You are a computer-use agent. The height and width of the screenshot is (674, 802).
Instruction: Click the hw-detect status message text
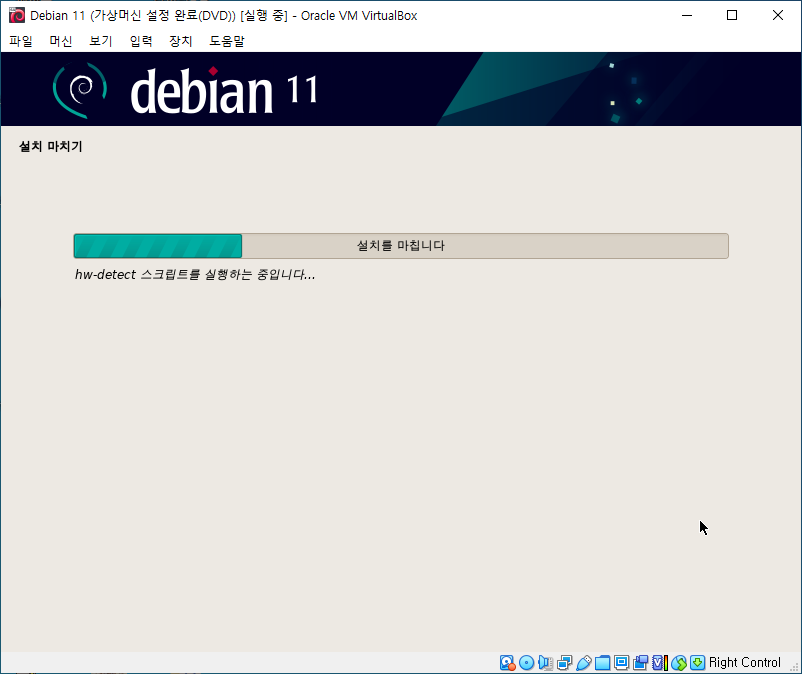click(x=195, y=275)
